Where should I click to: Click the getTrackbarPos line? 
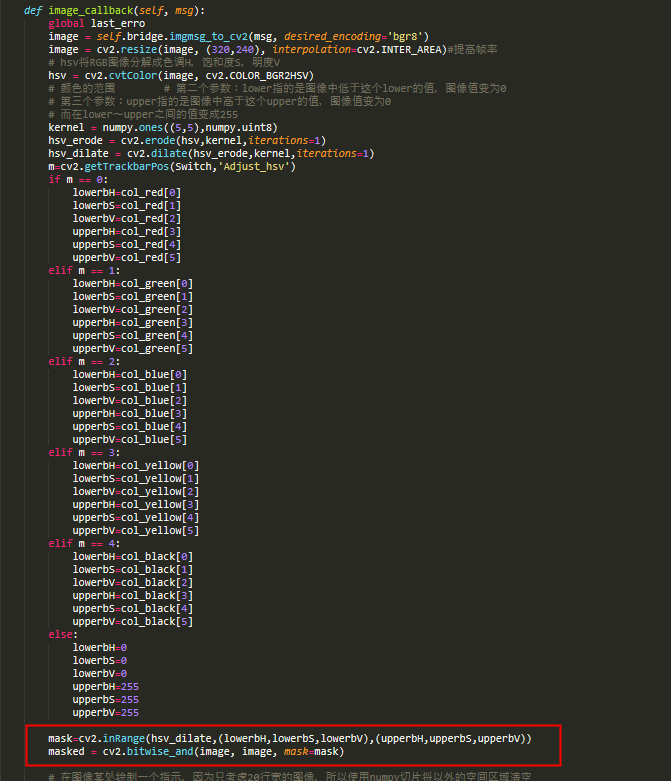pyautogui.click(x=172, y=166)
